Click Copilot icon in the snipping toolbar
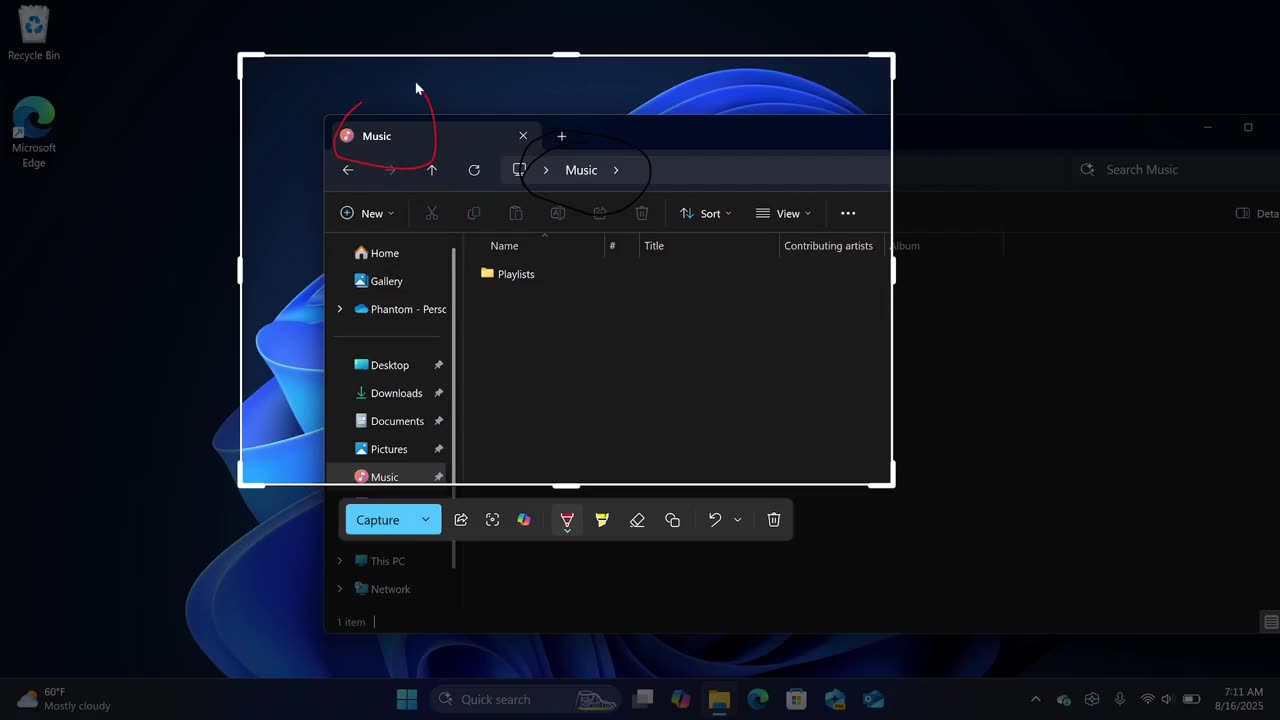1280x720 pixels. 524,520
